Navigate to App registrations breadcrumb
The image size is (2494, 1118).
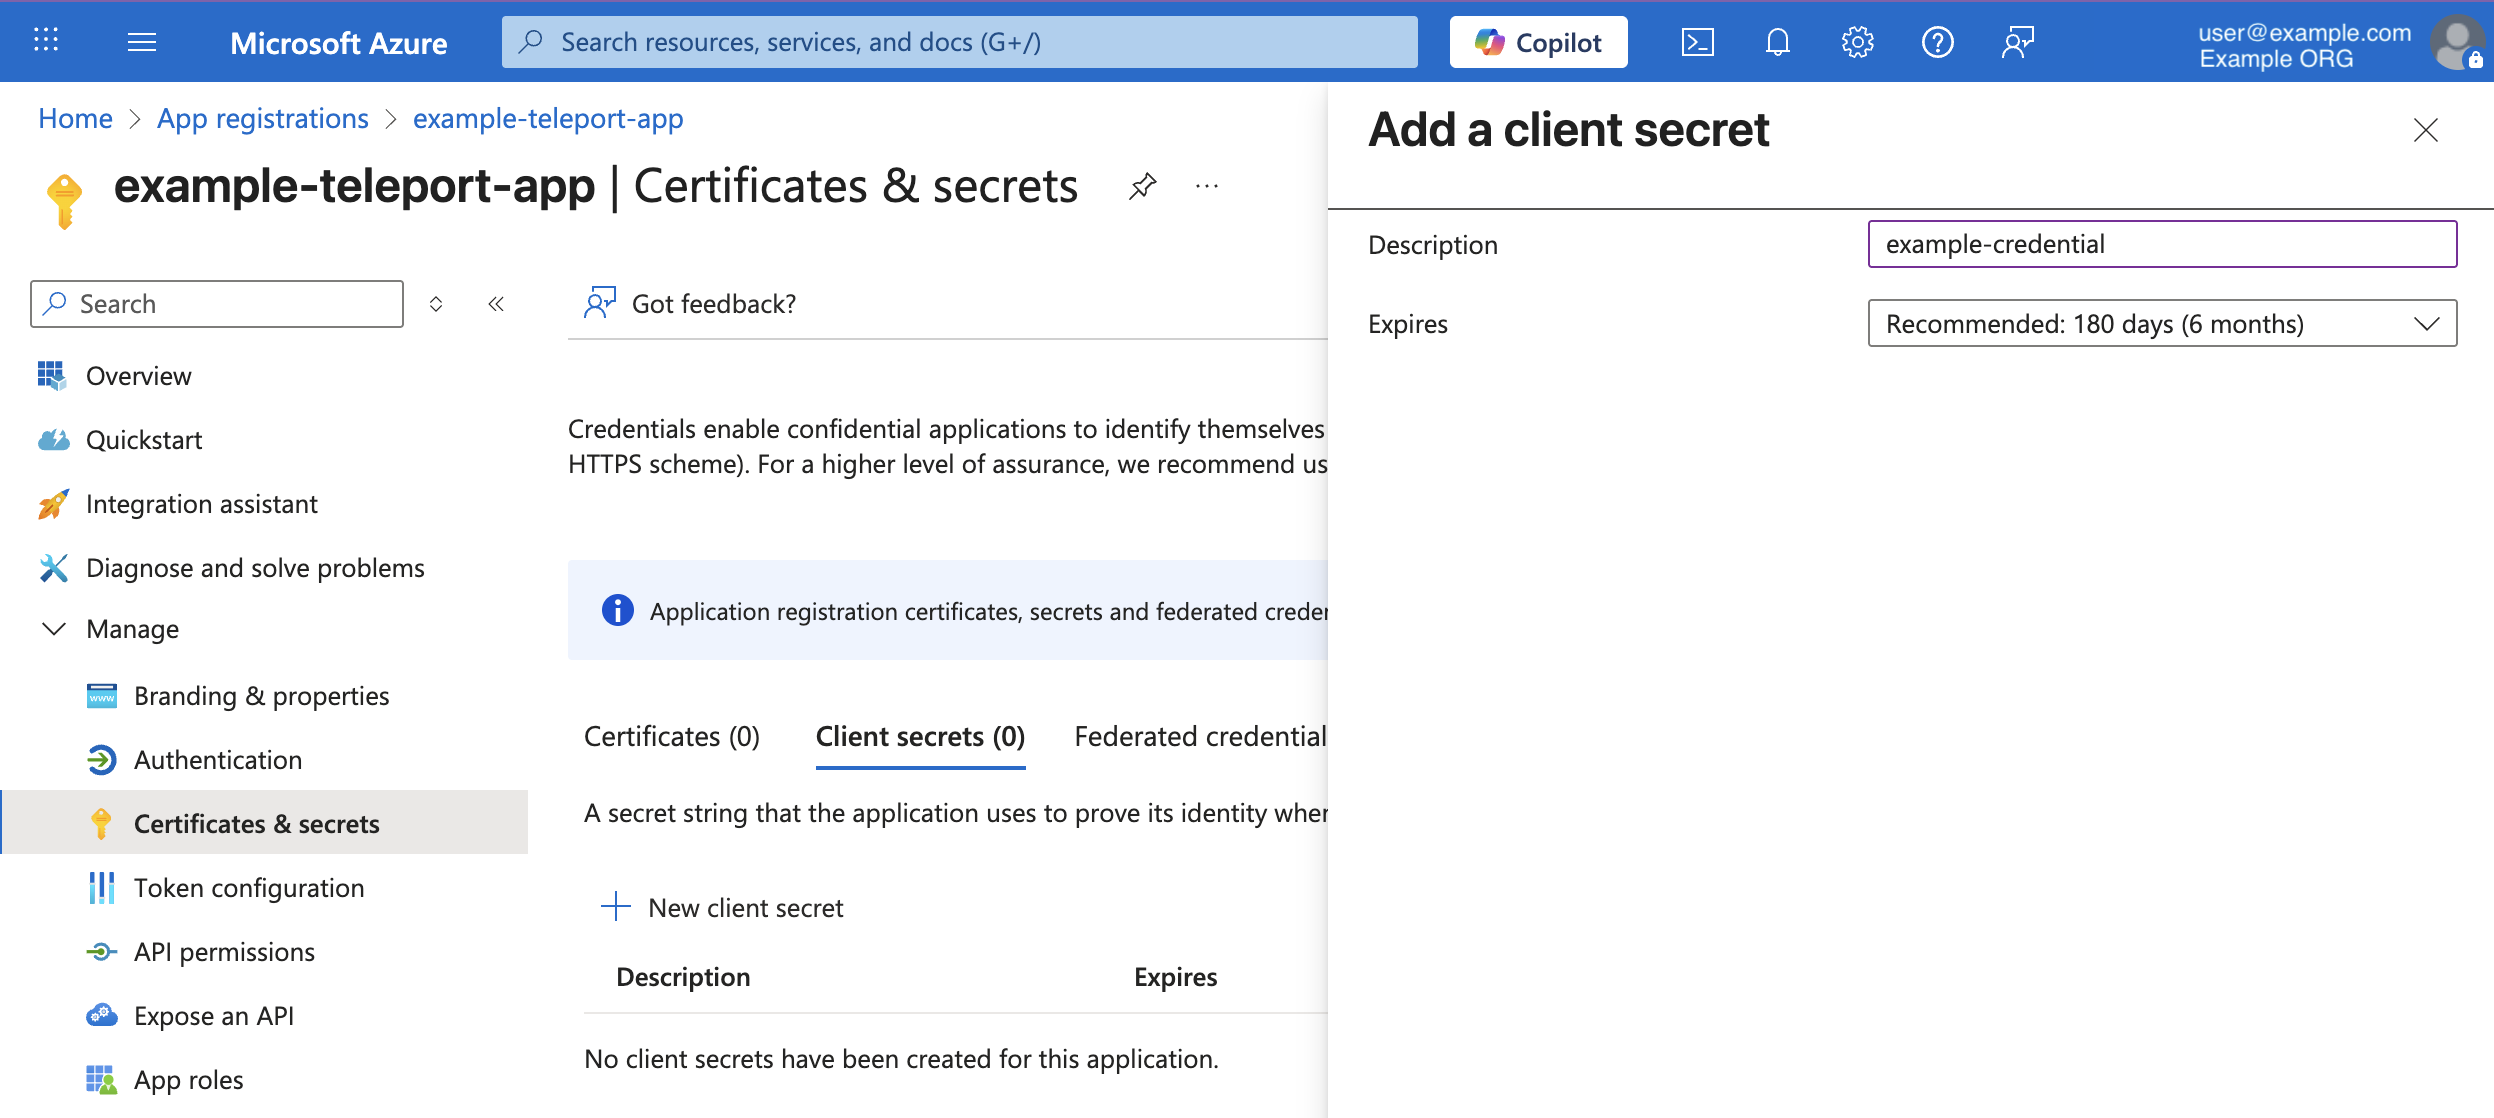tap(262, 118)
